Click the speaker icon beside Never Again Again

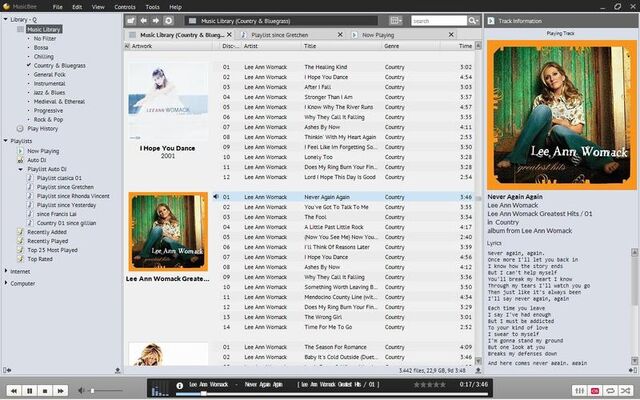(x=216, y=197)
